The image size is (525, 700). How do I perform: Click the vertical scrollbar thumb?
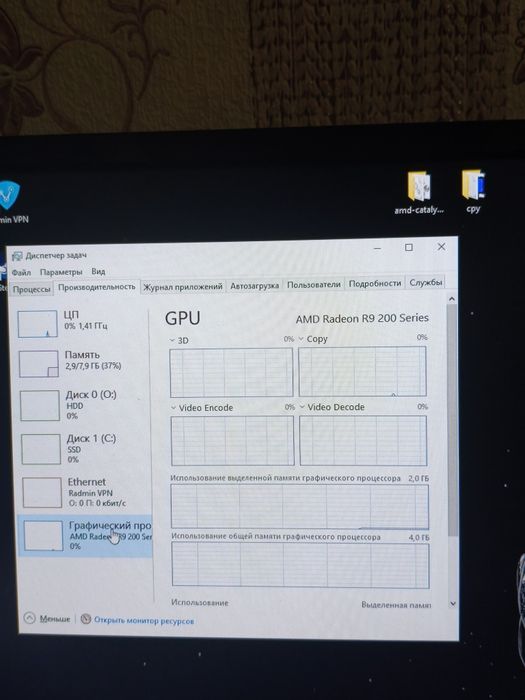[x=452, y=420]
